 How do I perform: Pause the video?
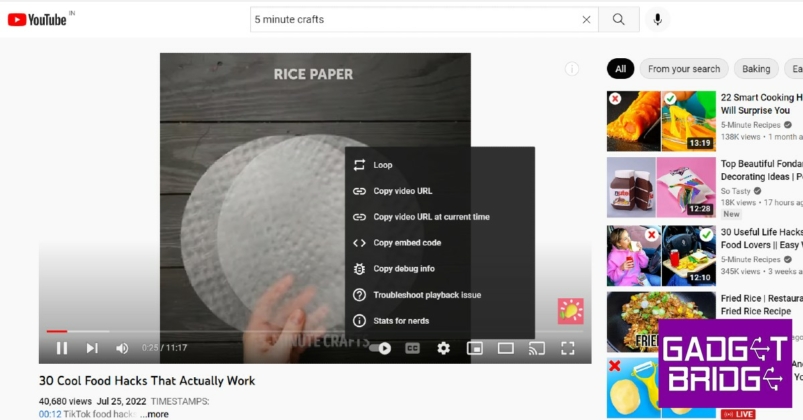click(x=62, y=348)
